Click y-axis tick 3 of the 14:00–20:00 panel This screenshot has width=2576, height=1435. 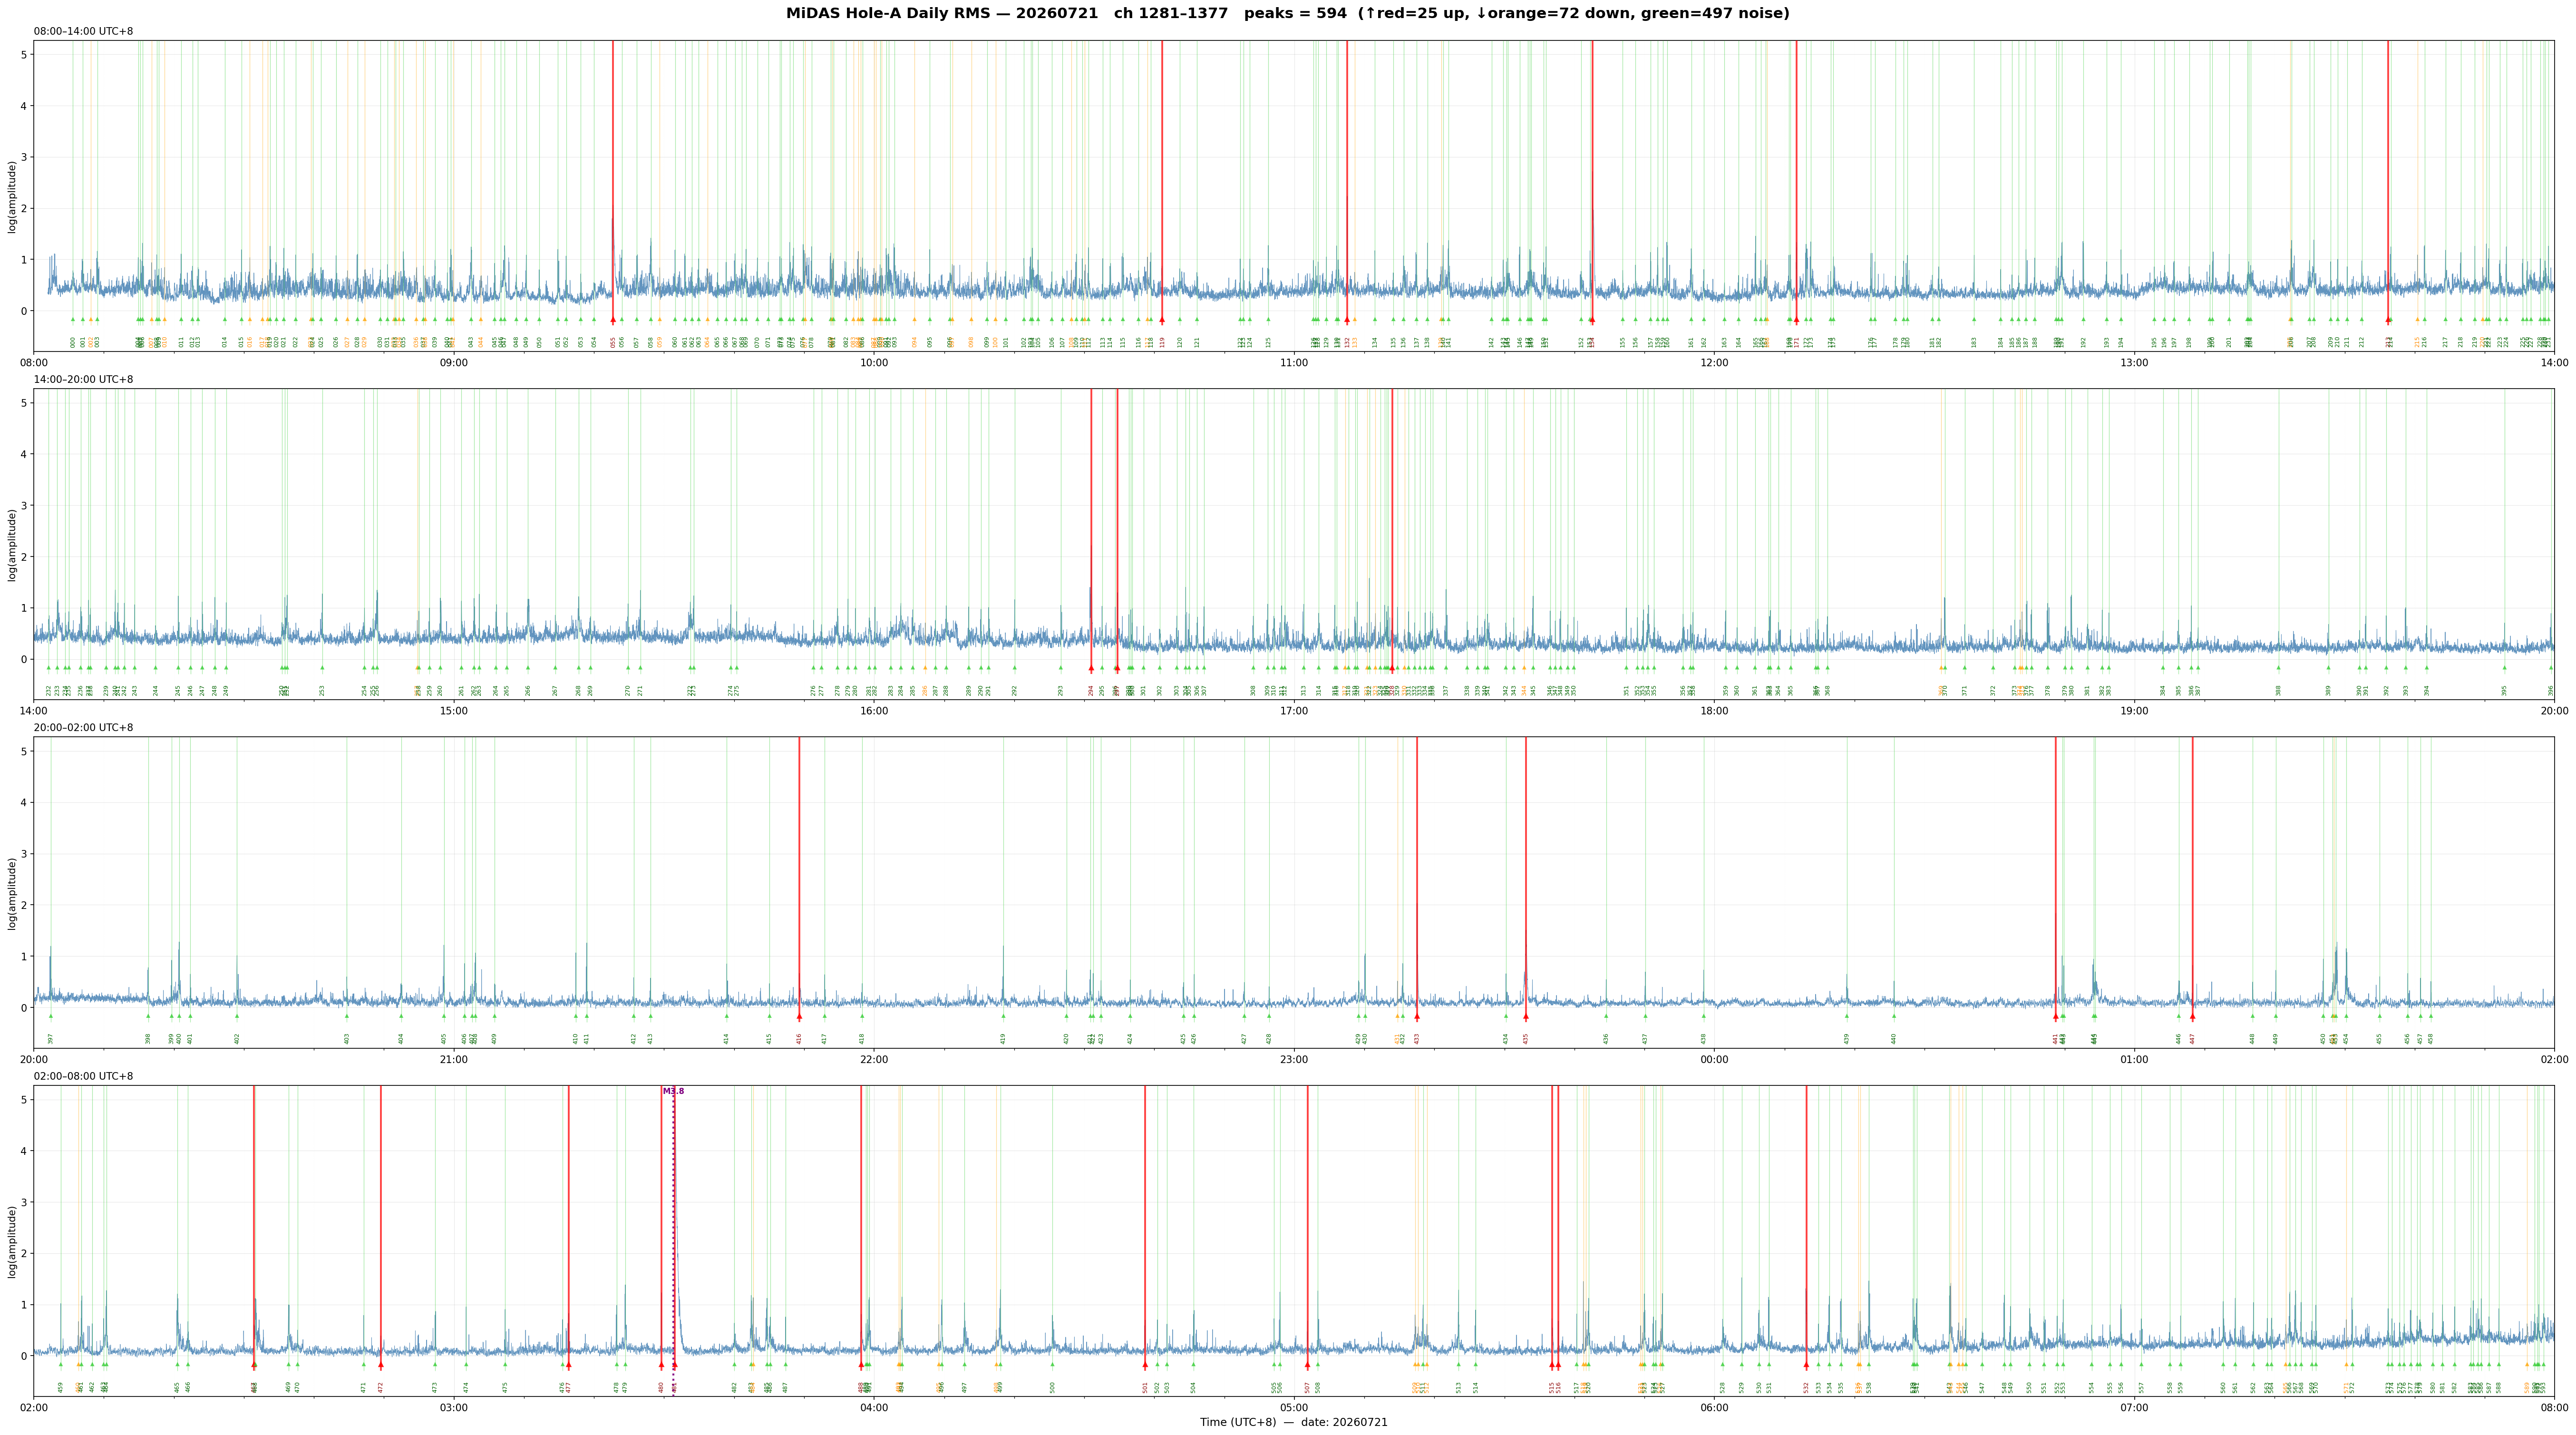pyautogui.click(x=24, y=506)
